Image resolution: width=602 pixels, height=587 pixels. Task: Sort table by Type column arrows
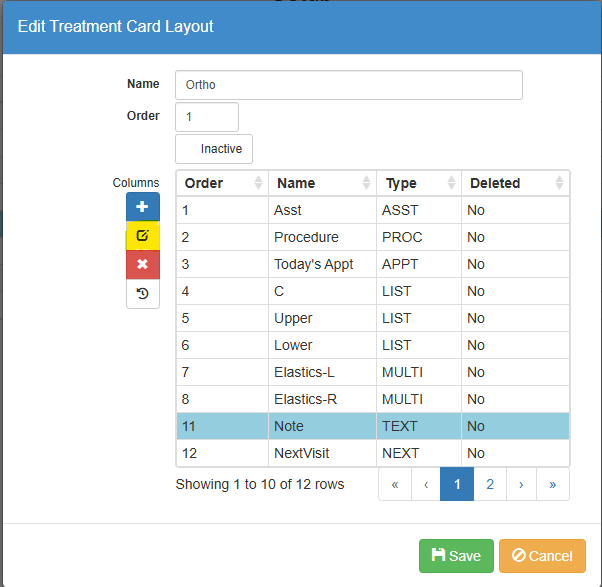click(x=452, y=183)
